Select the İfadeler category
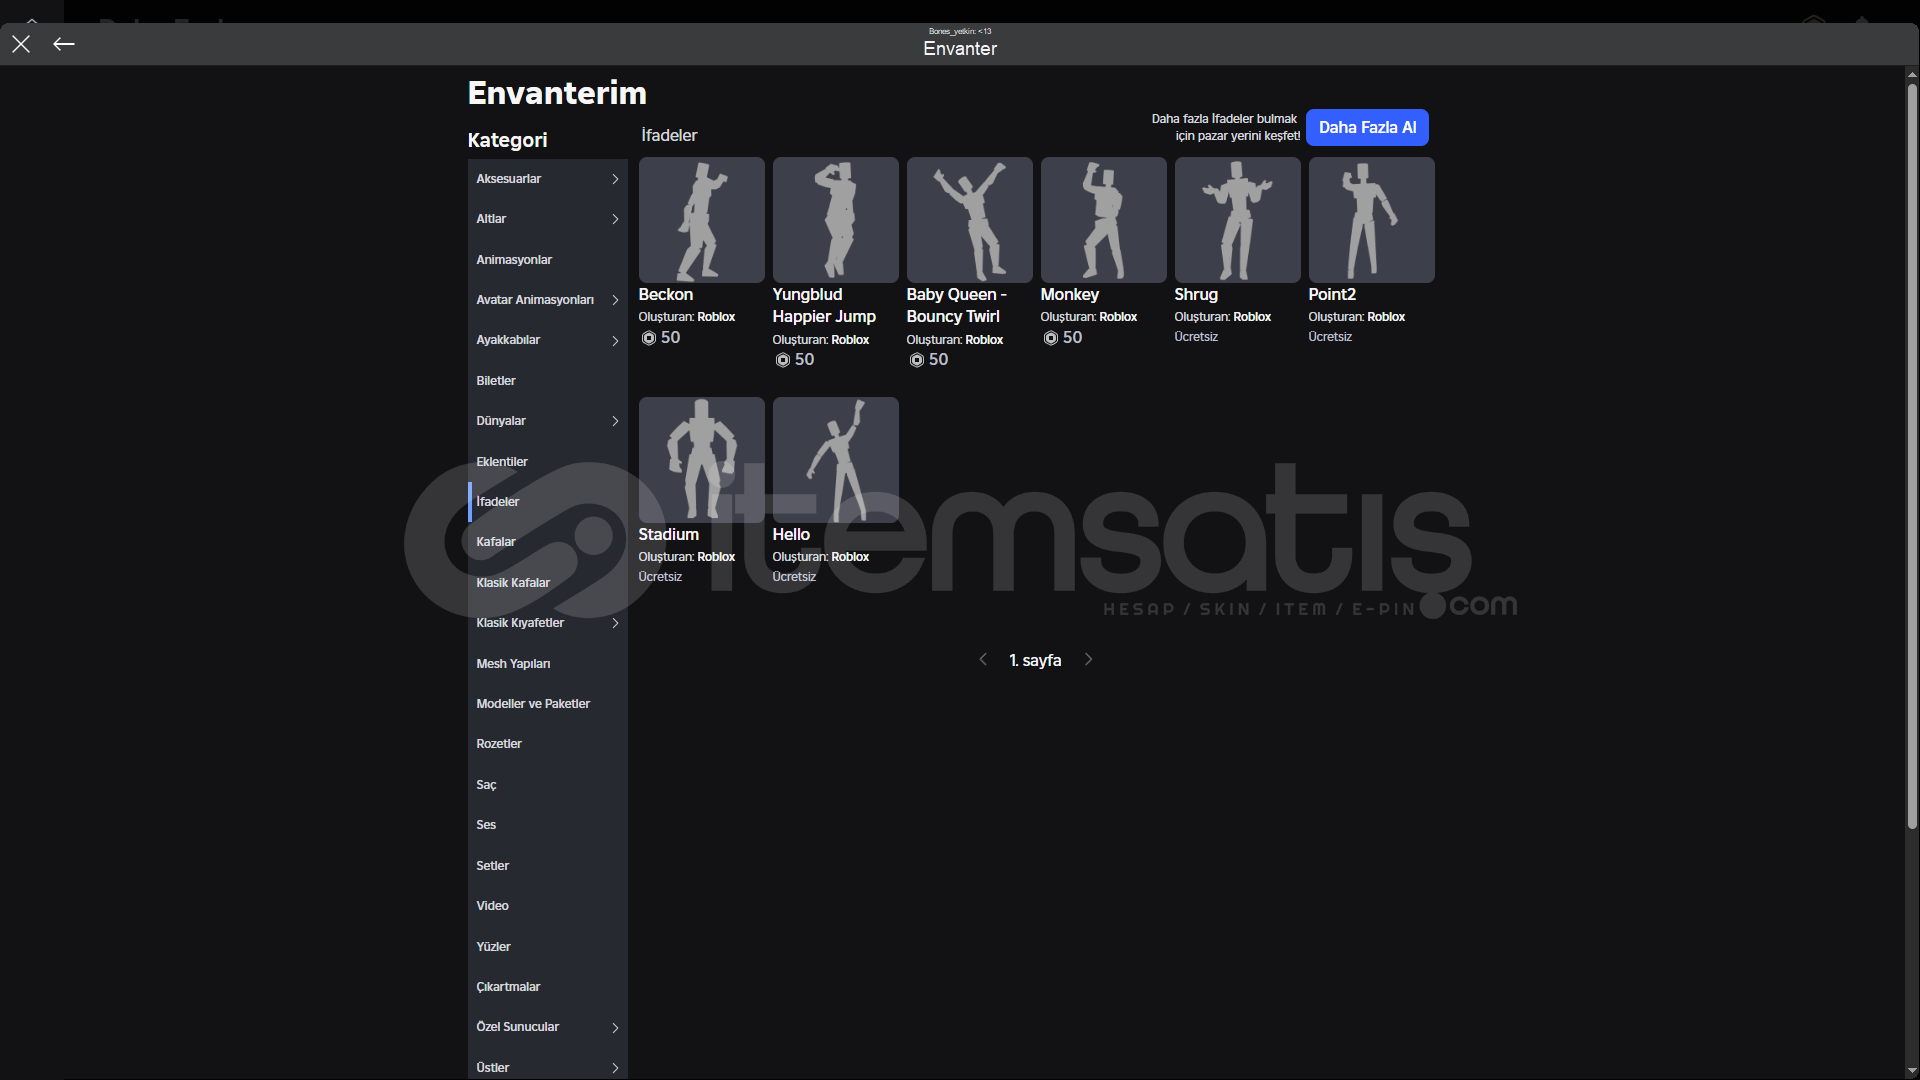Screen dimensions: 1920x1080 point(548,502)
